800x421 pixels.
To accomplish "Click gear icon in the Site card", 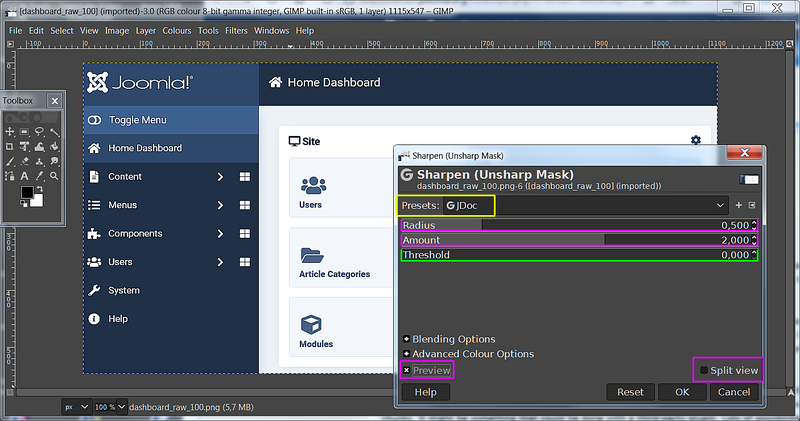I will pyautogui.click(x=696, y=140).
